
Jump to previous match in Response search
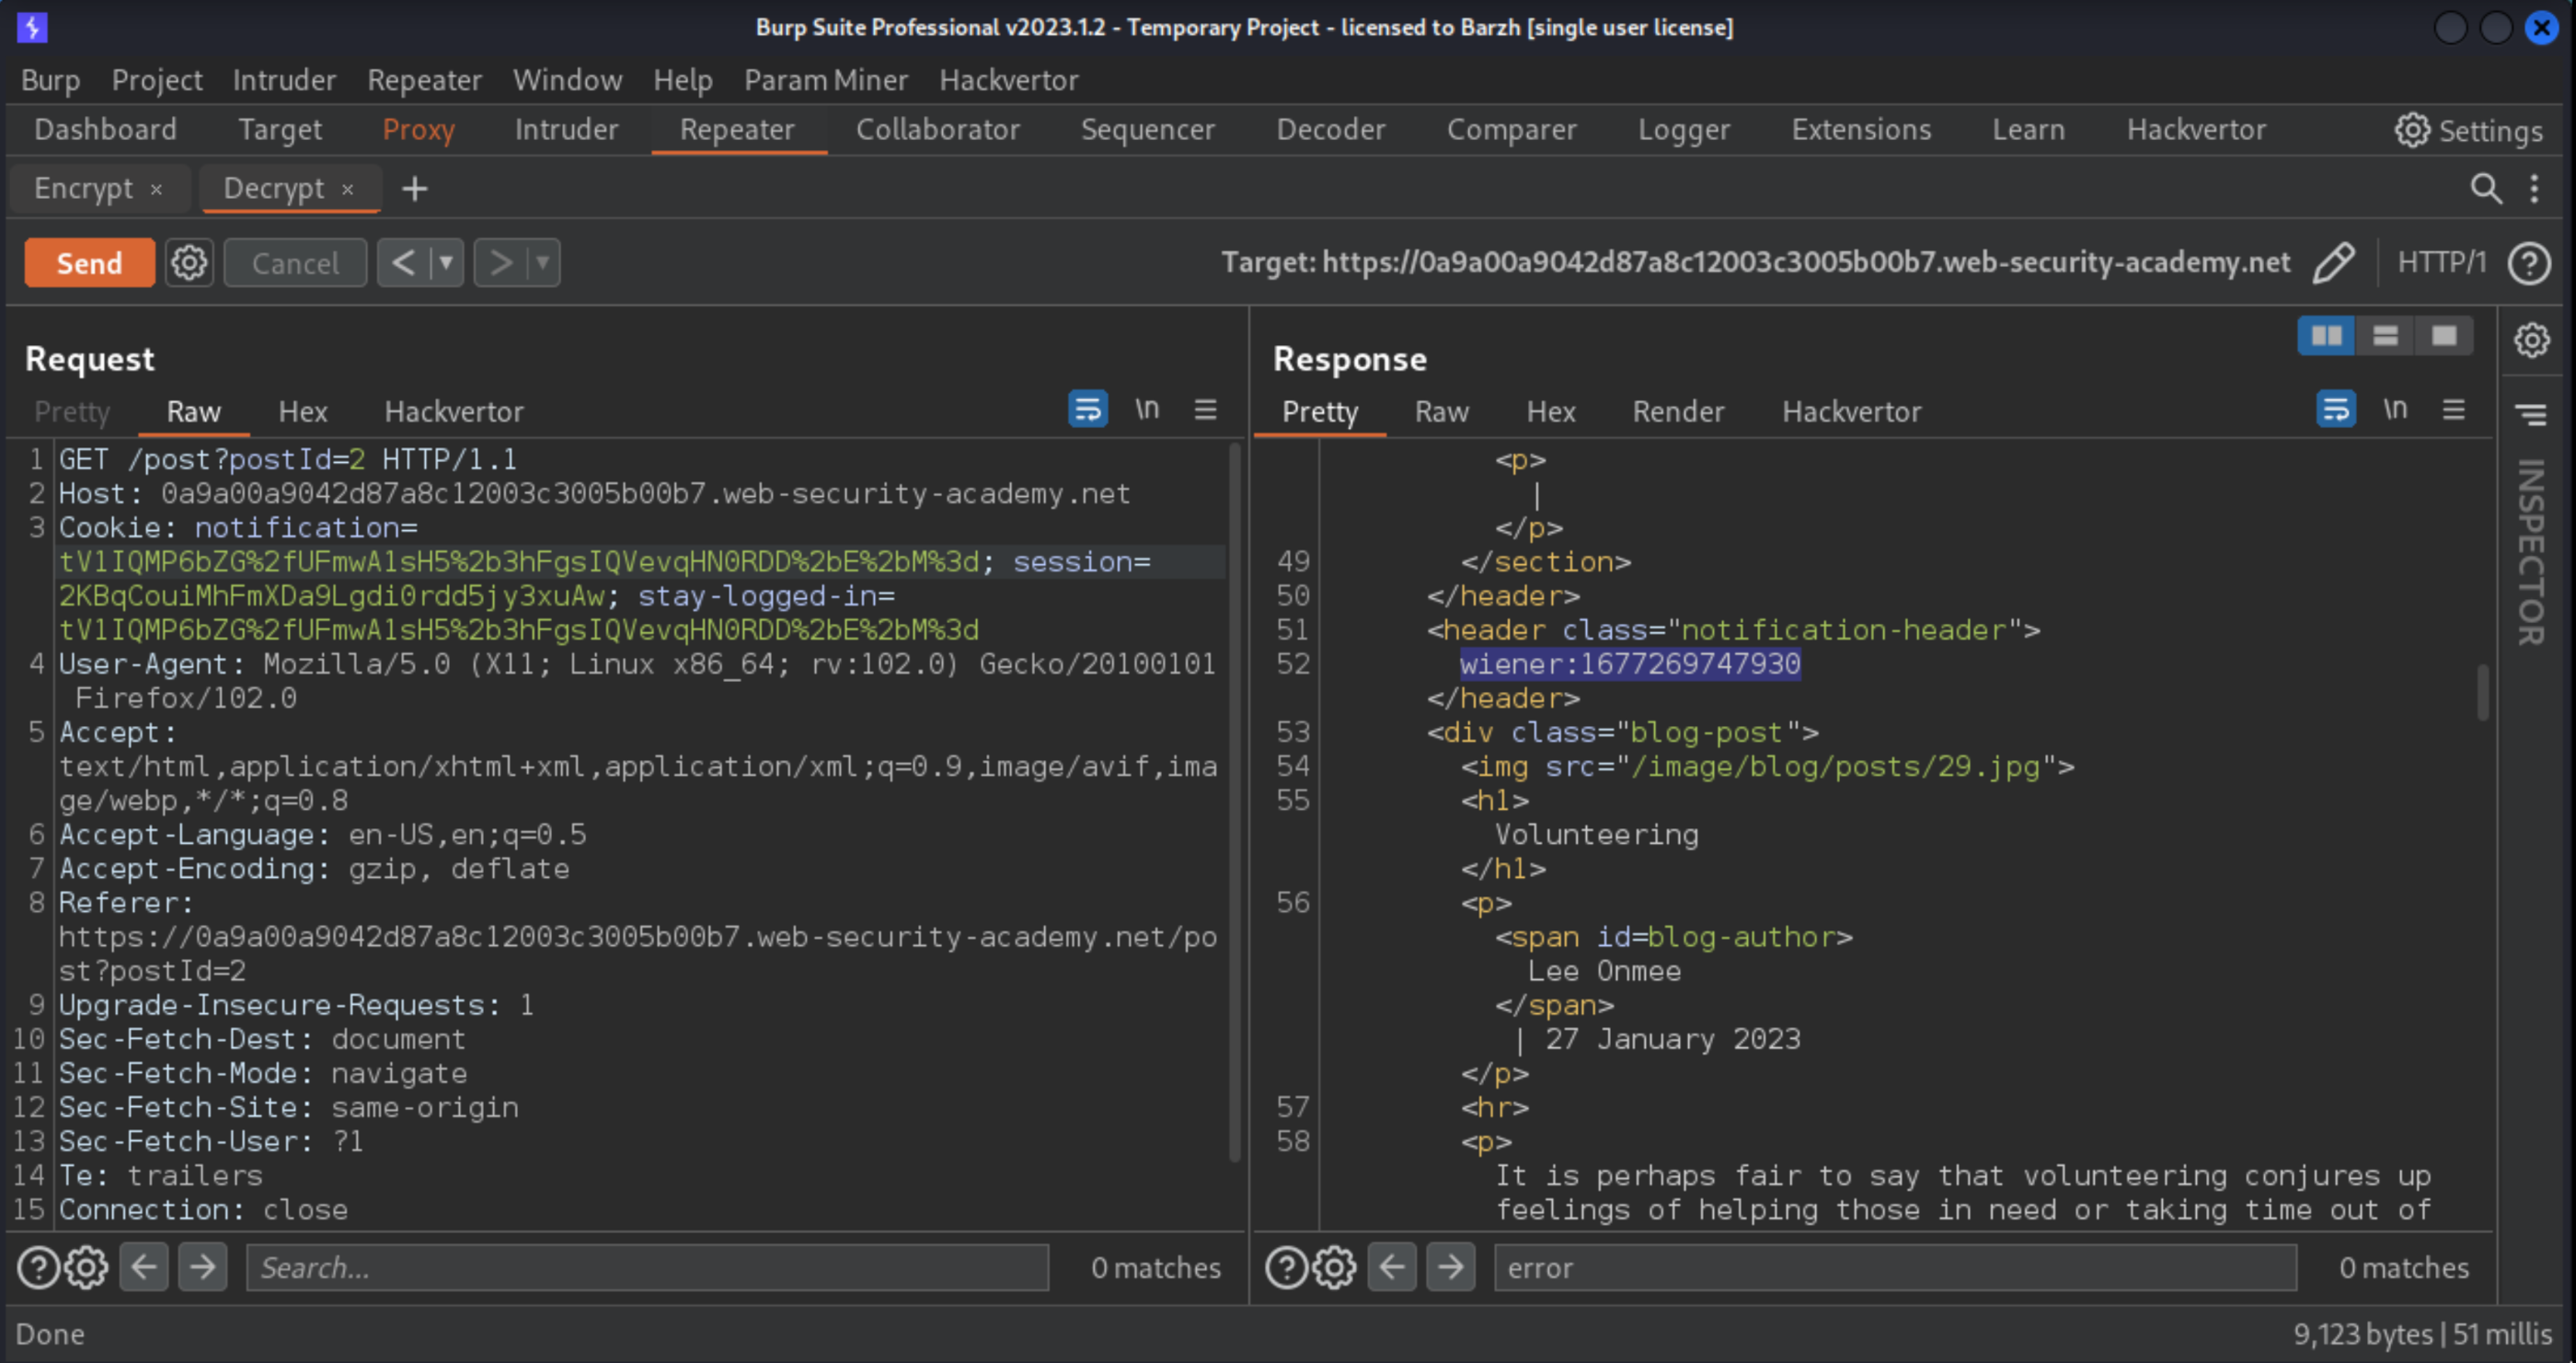click(1392, 1268)
